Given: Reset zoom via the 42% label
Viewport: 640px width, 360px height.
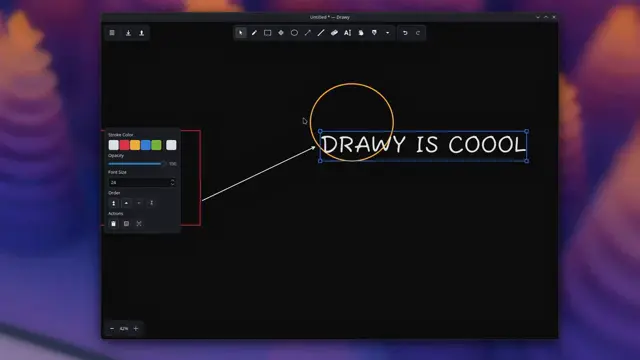Looking at the screenshot, I should click(124, 329).
